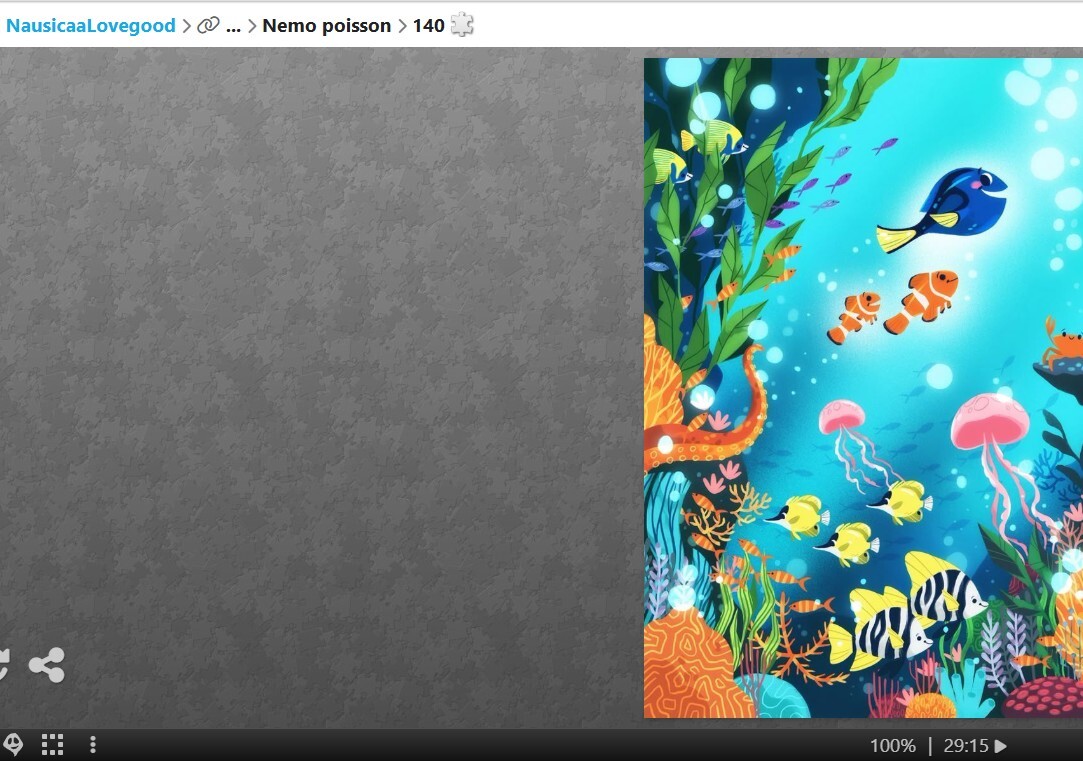Click the puzzle piece icon beside 140
This screenshot has height=765, width=1083.
tap(462, 25)
